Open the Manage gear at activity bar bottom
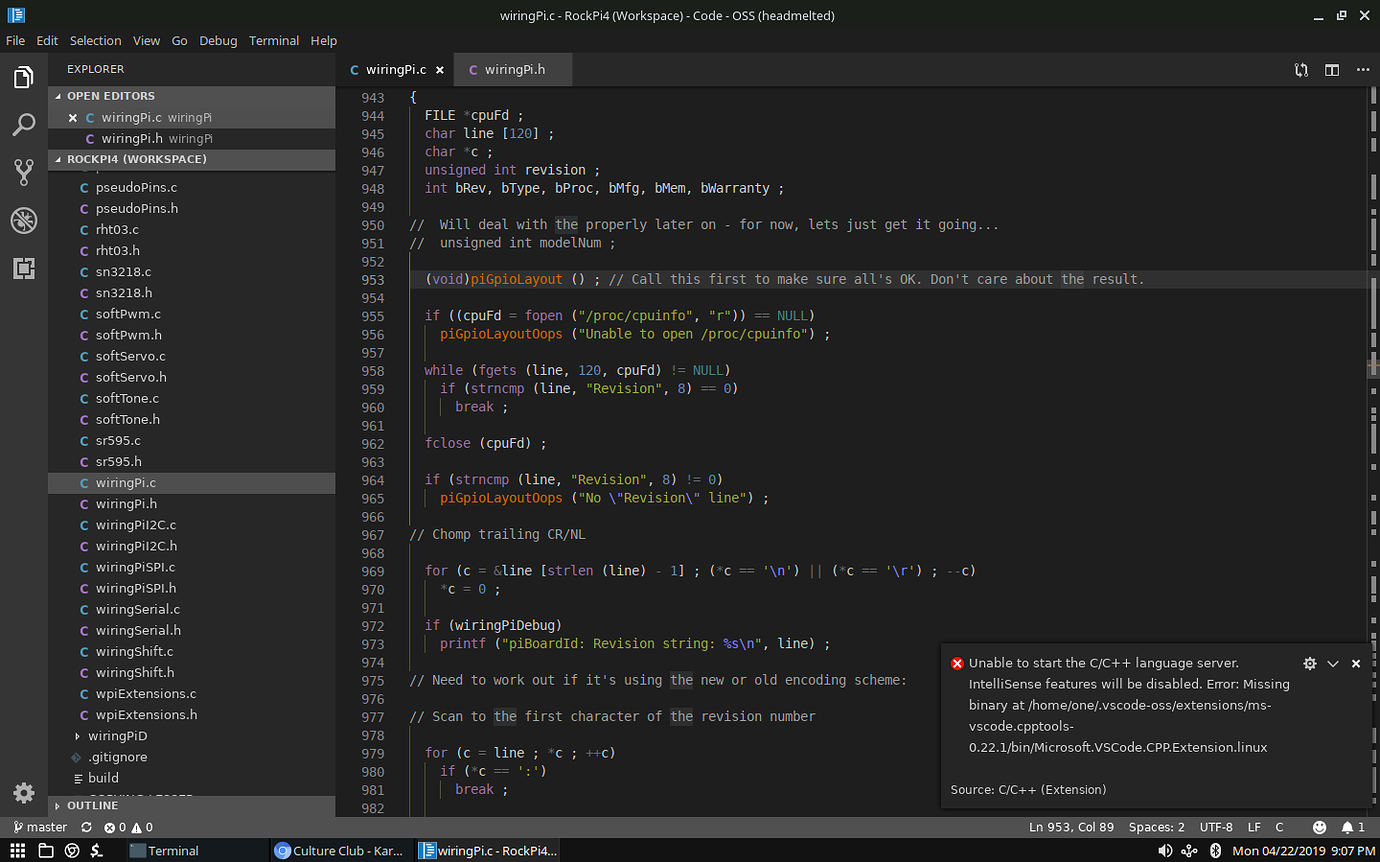Screen dimensions: 1380x862 [24, 793]
